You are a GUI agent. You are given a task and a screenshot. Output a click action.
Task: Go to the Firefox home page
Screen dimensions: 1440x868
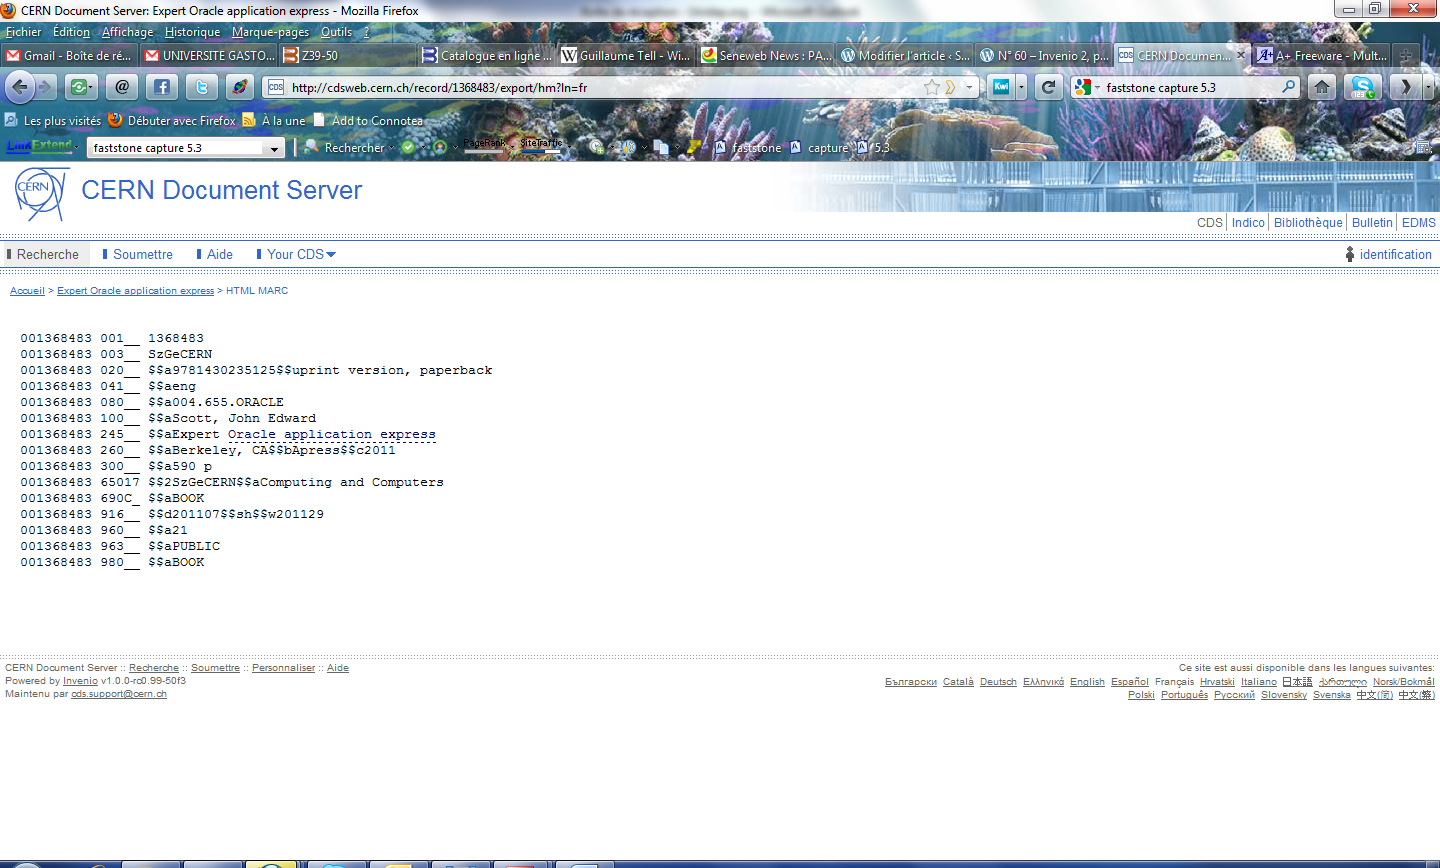pyautogui.click(x=1322, y=87)
